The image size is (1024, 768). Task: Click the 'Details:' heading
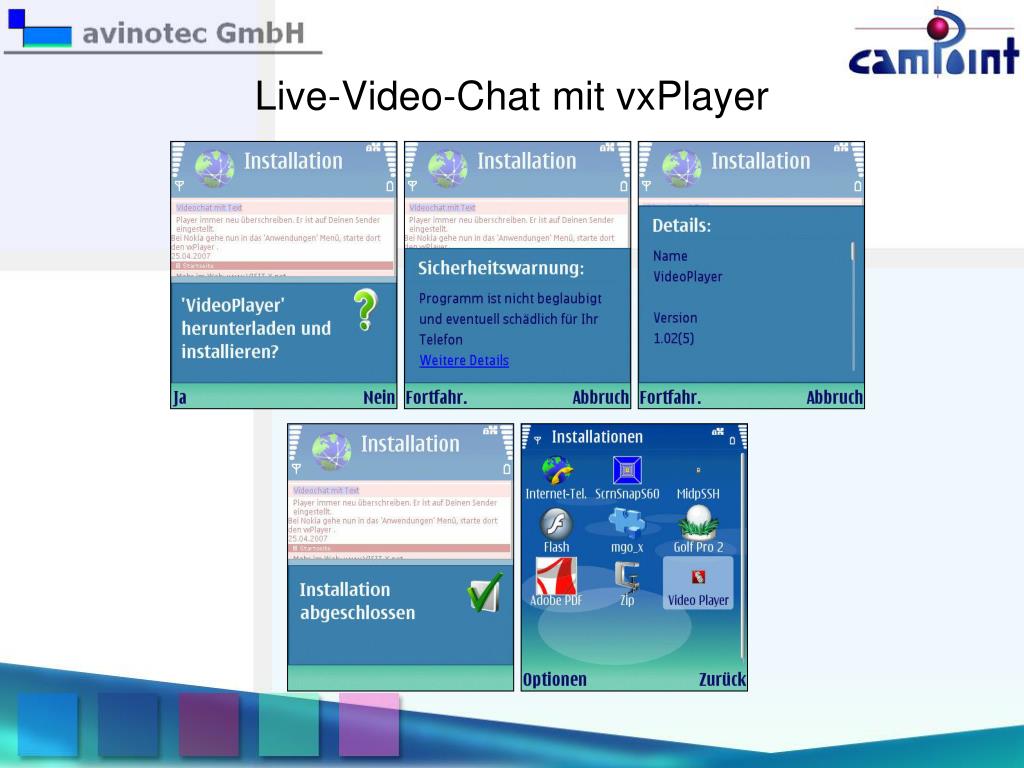tap(682, 225)
